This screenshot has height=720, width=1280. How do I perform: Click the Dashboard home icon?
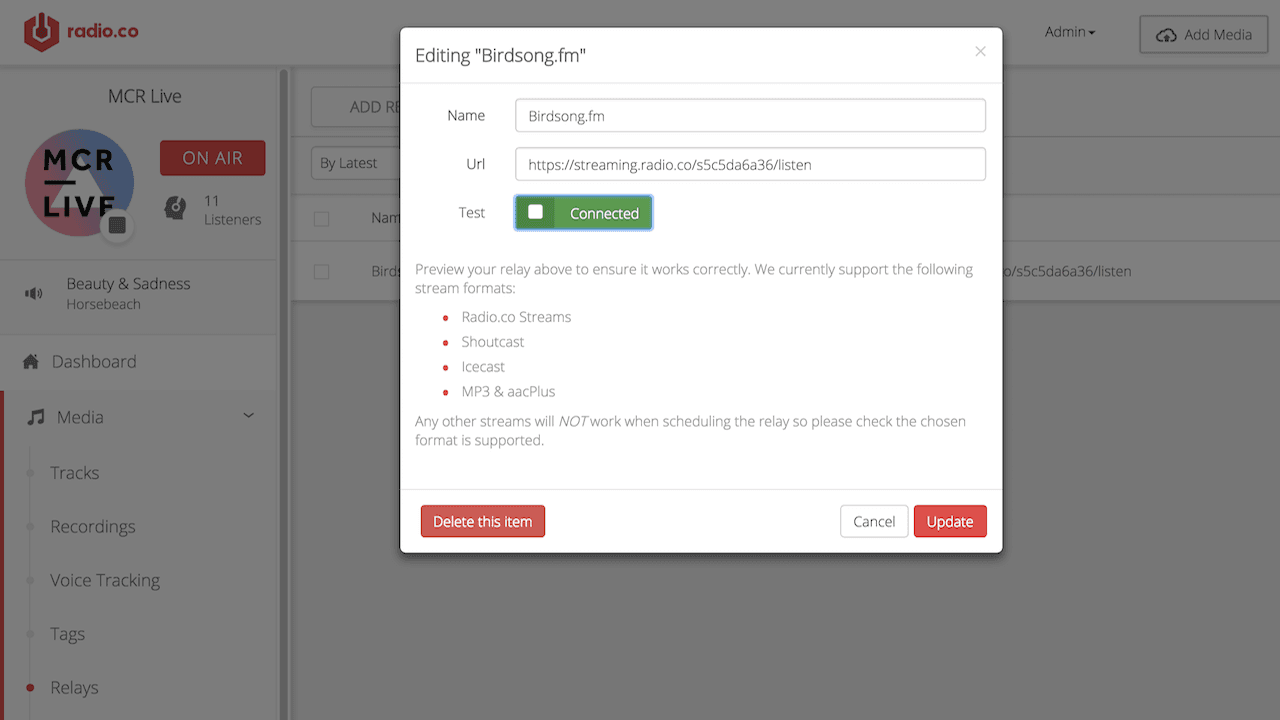(31, 362)
